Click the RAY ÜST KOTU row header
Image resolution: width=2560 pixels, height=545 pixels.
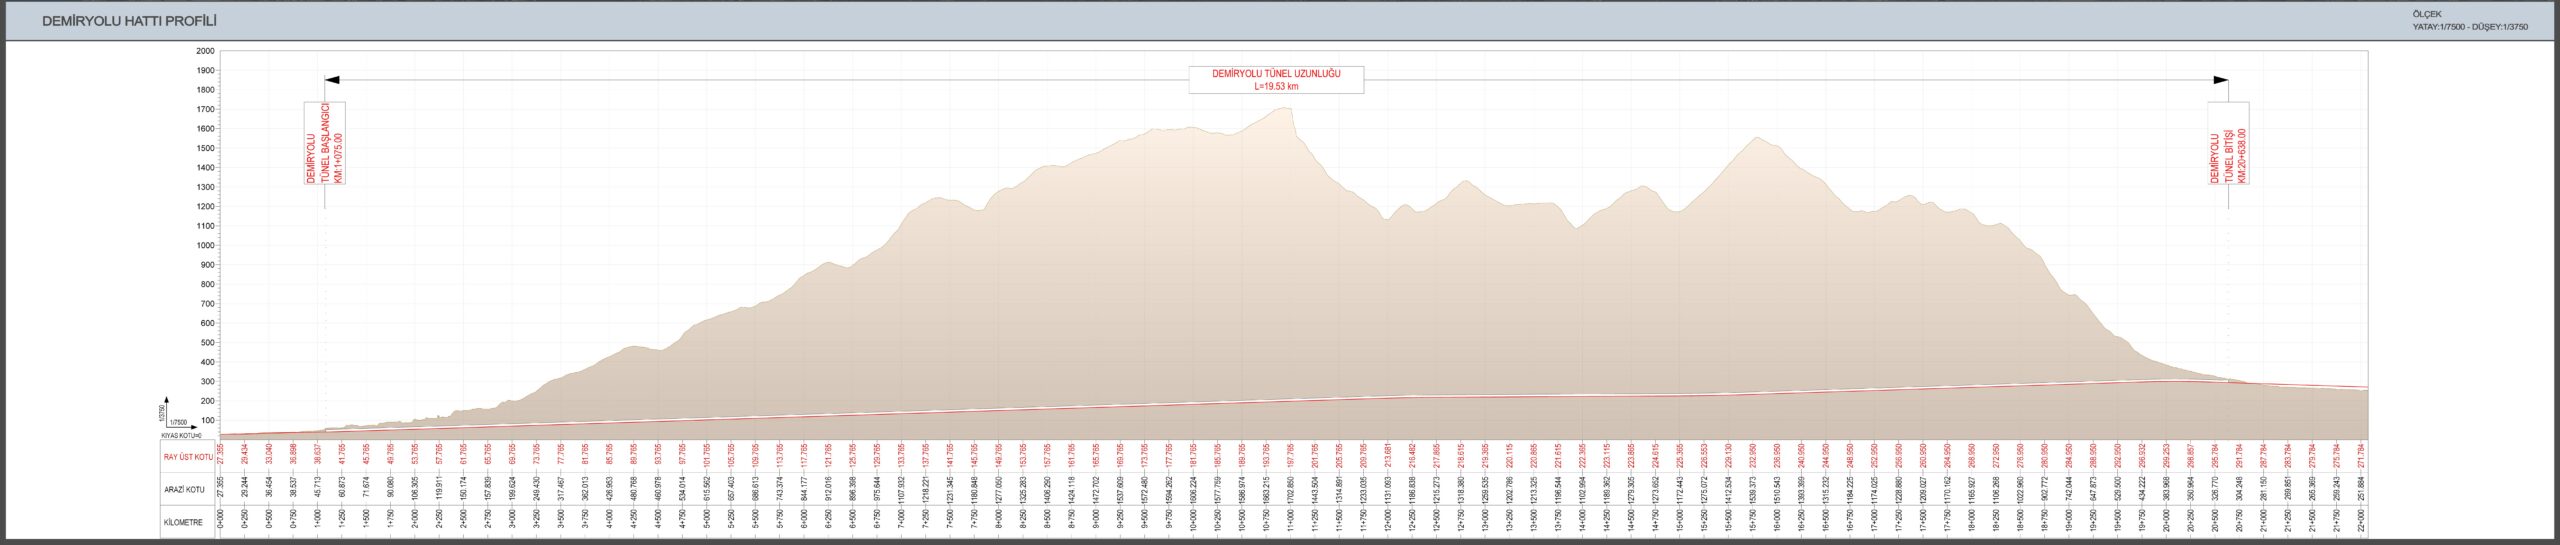point(188,457)
